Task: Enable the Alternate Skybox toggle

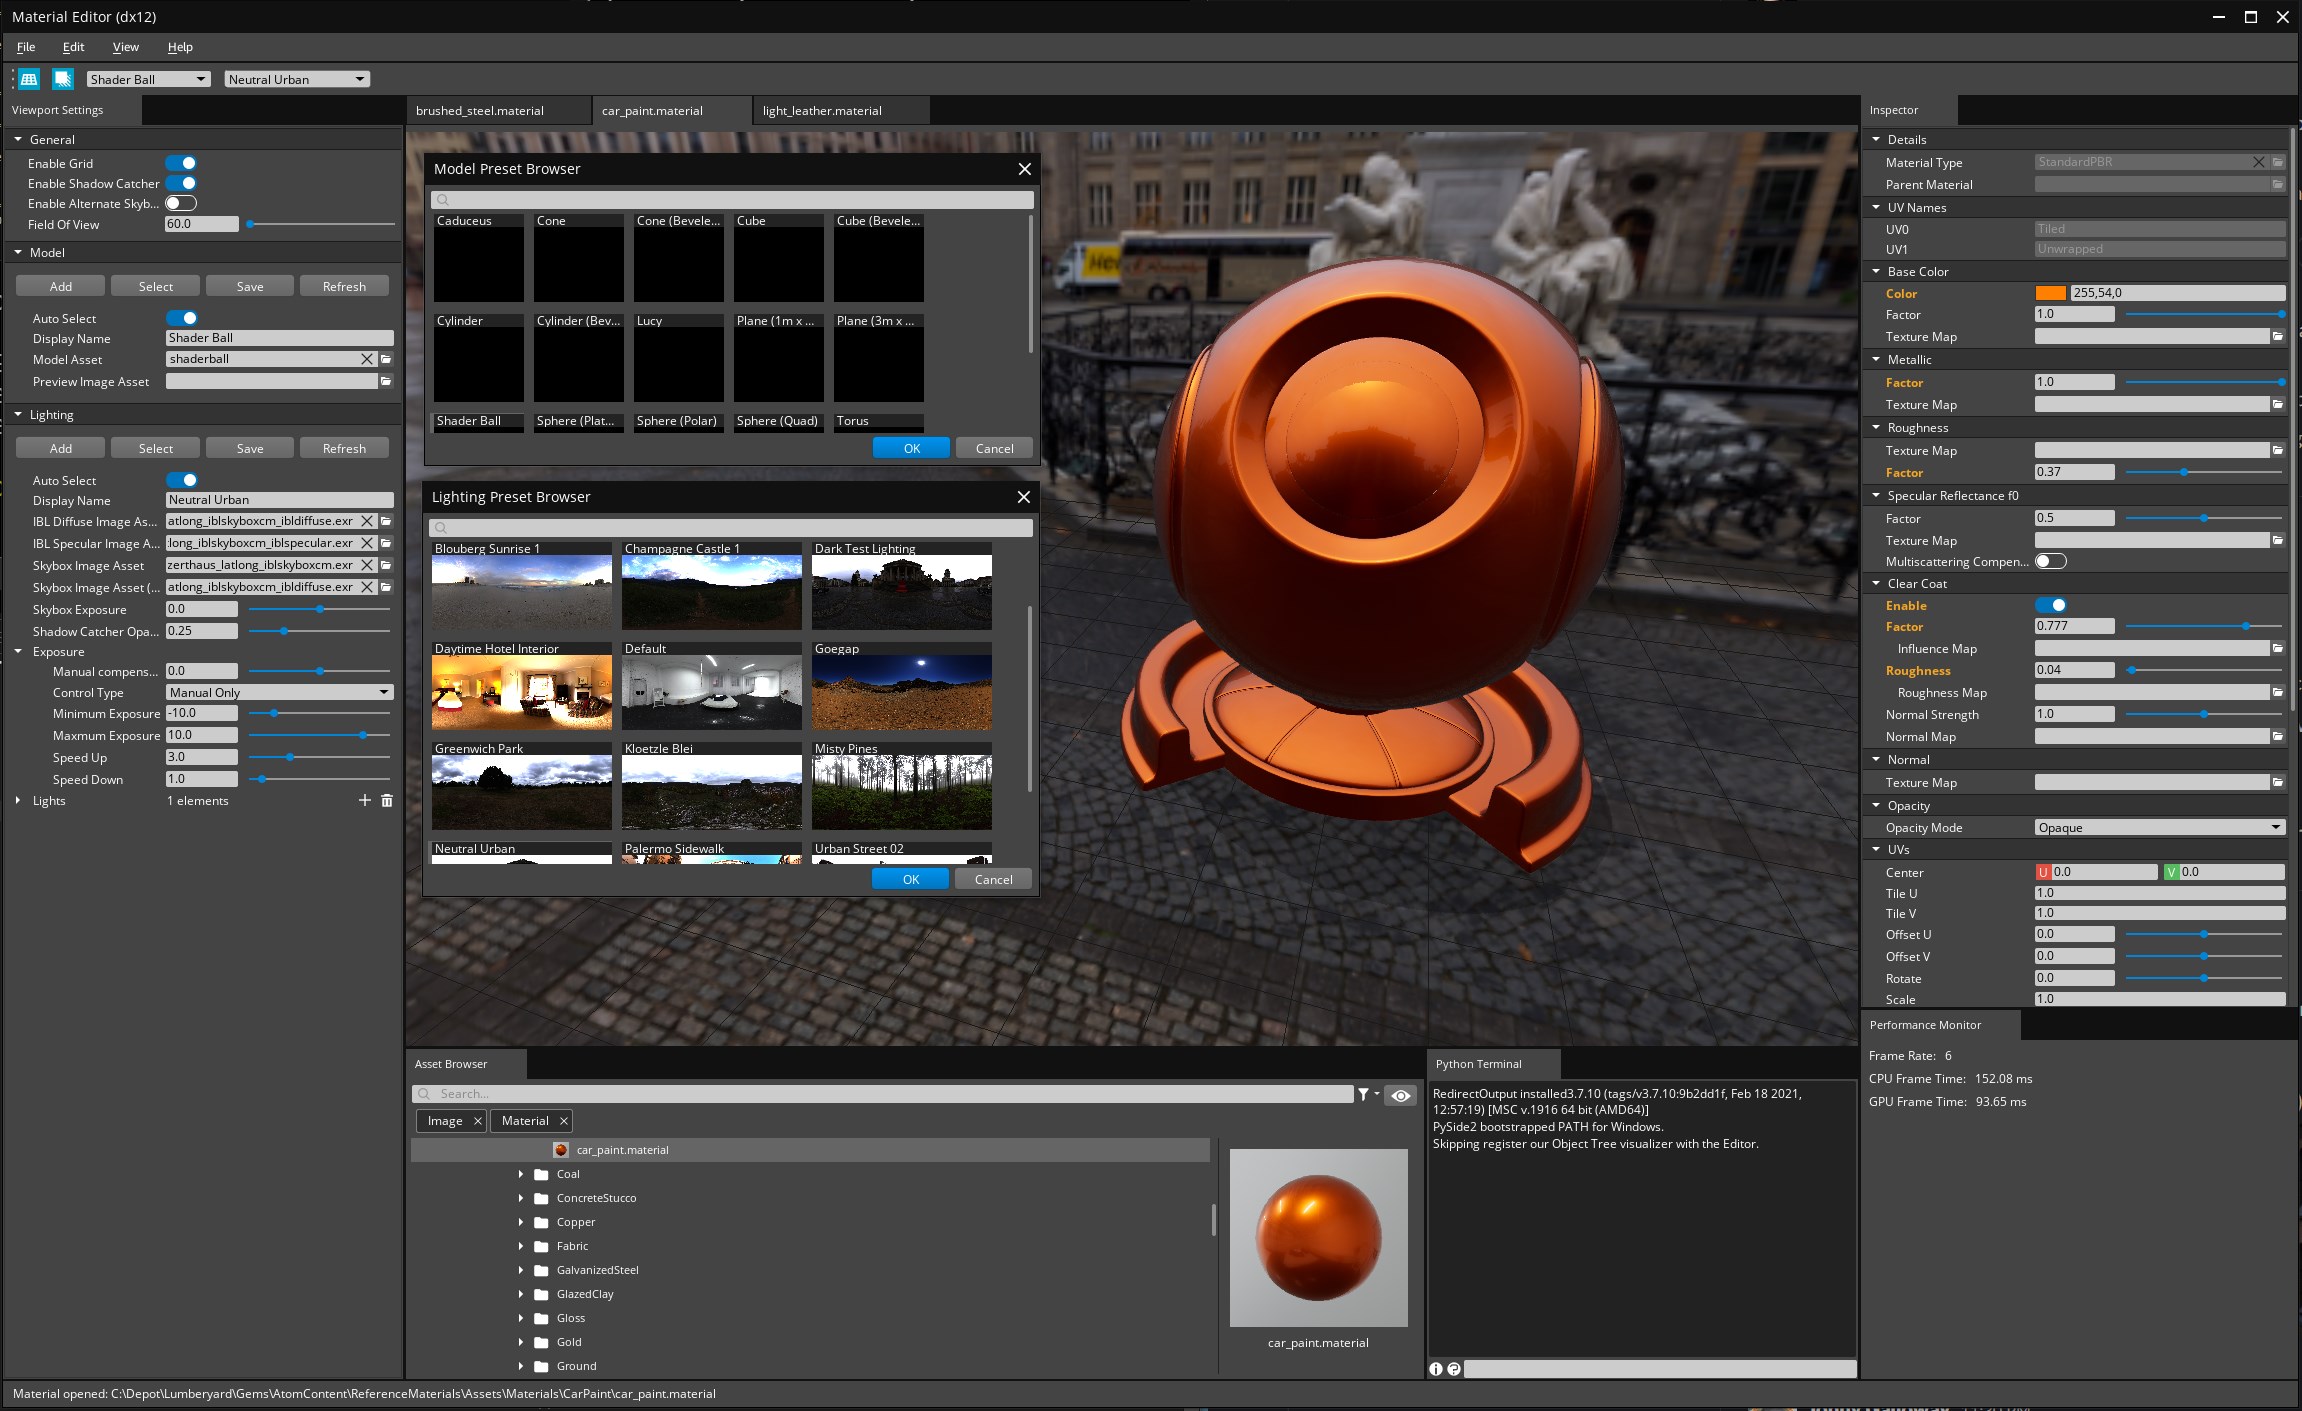Action: click(178, 203)
